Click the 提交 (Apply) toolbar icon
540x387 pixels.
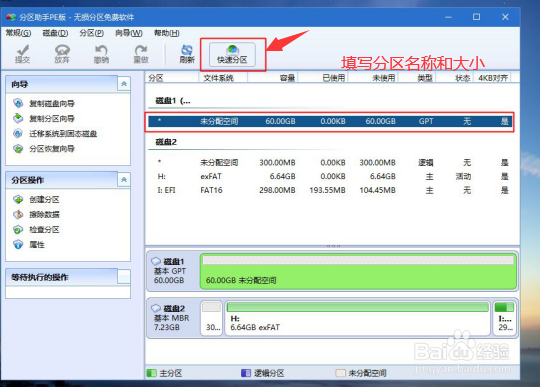pos(23,54)
